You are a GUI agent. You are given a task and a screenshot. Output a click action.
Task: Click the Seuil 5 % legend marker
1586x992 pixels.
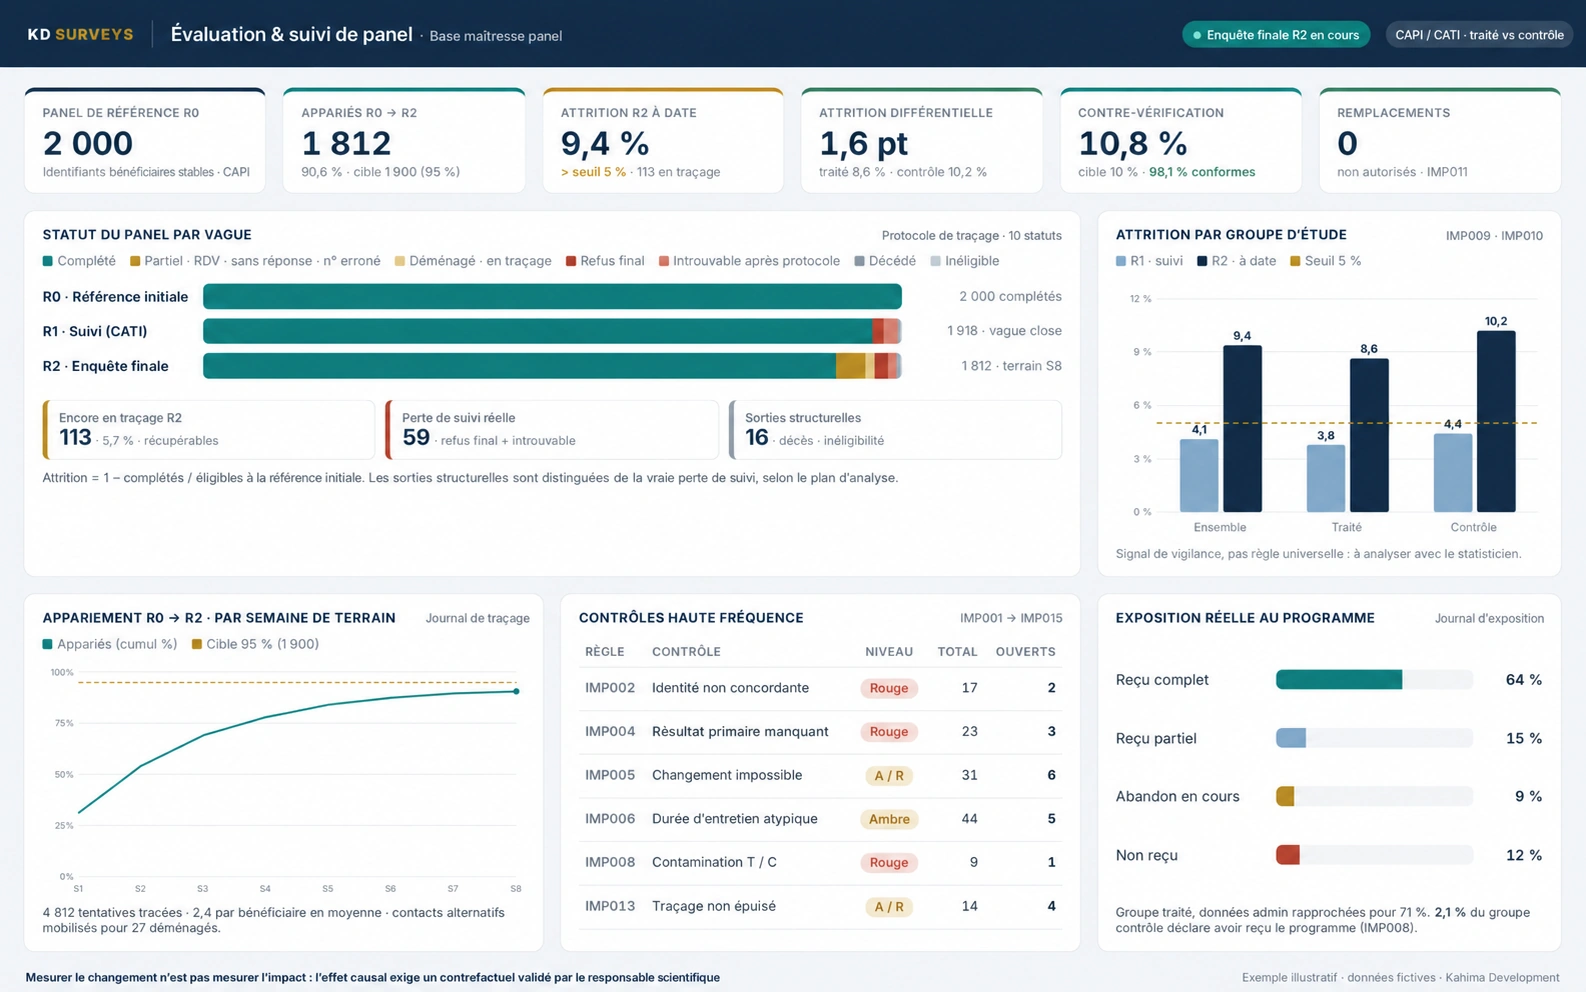tap(1295, 261)
